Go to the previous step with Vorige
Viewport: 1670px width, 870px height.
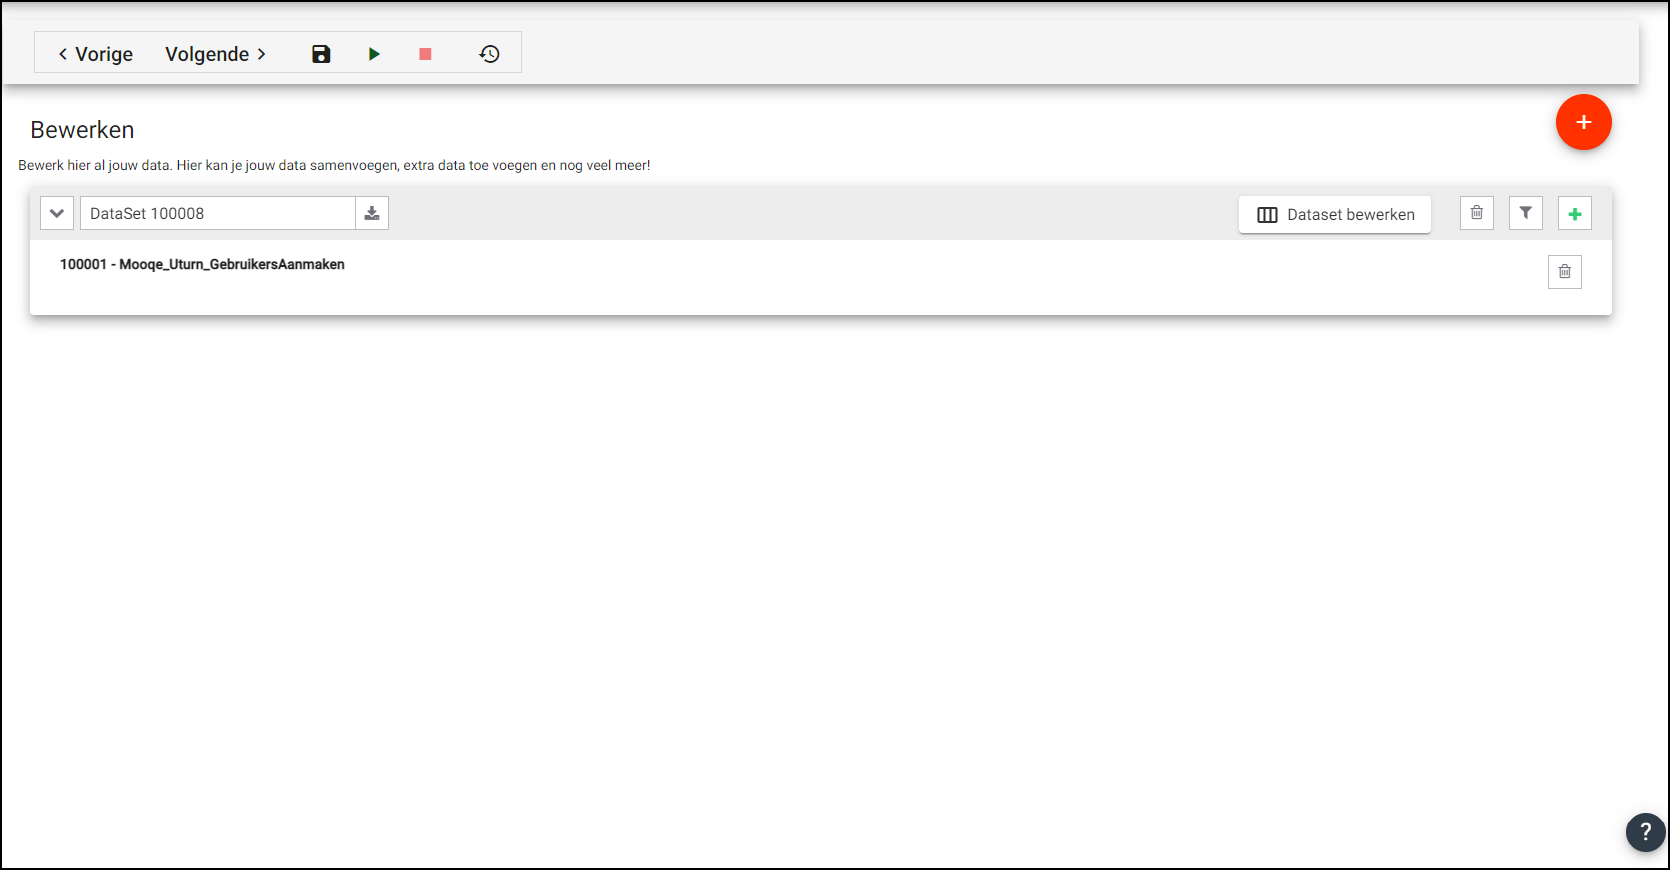(96, 54)
